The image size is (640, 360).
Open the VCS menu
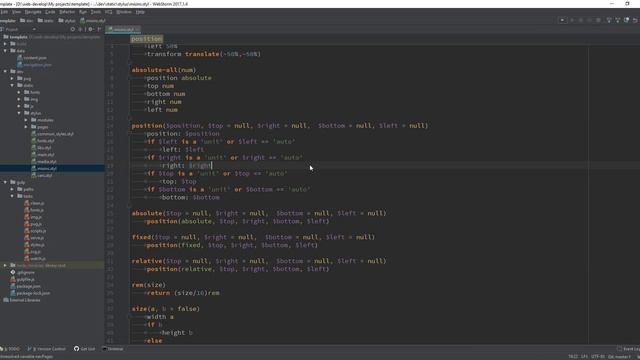tap(108, 12)
